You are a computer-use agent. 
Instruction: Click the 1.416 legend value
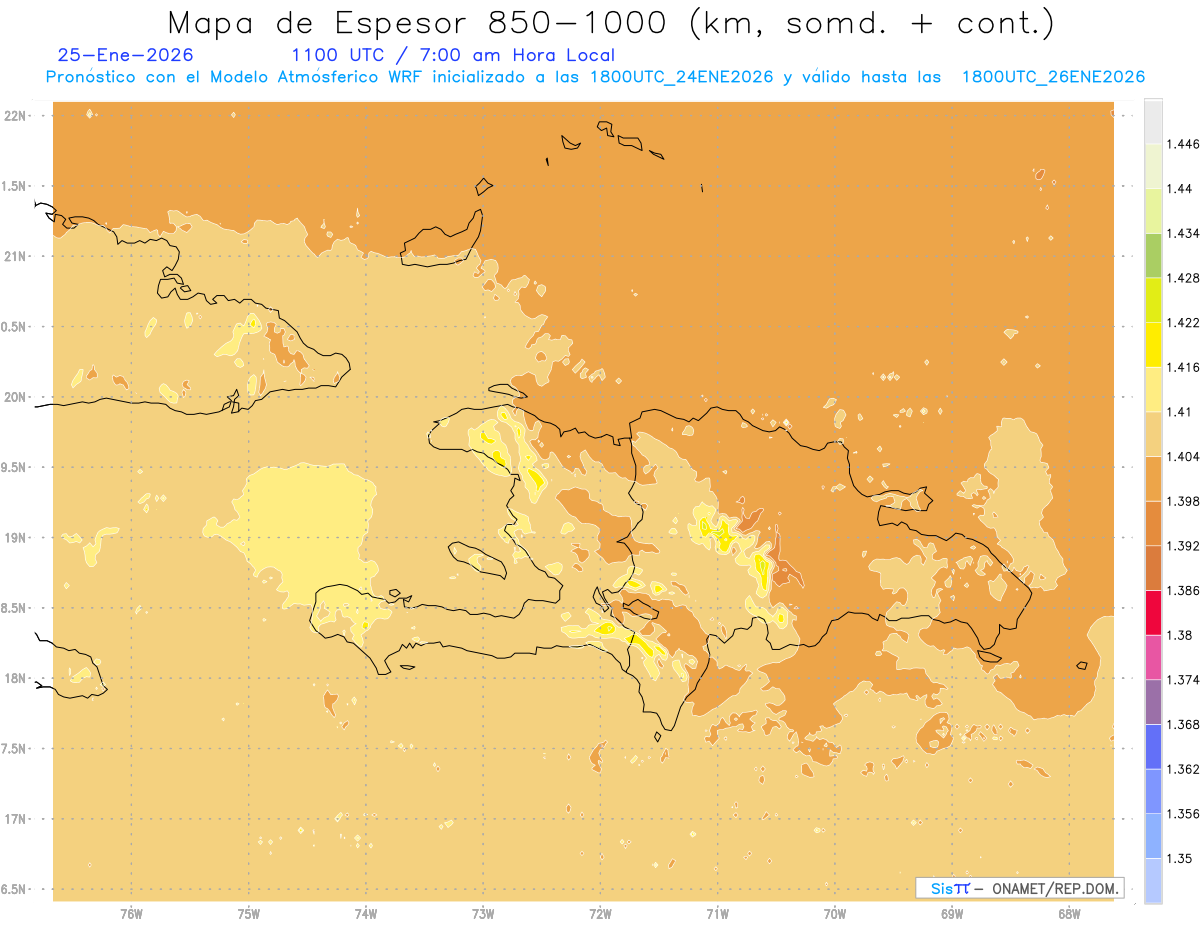[1183, 368]
